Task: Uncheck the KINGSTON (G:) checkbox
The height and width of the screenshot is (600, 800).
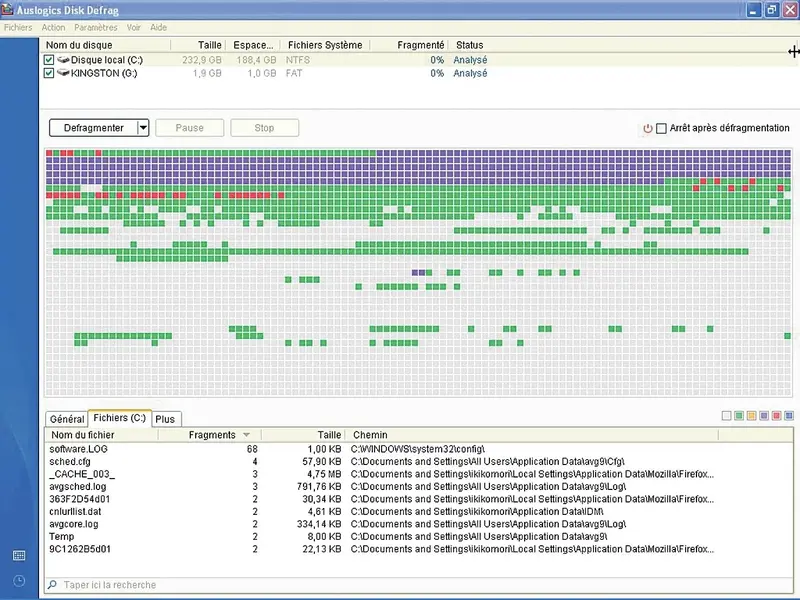Action: pyautogui.click(x=48, y=73)
